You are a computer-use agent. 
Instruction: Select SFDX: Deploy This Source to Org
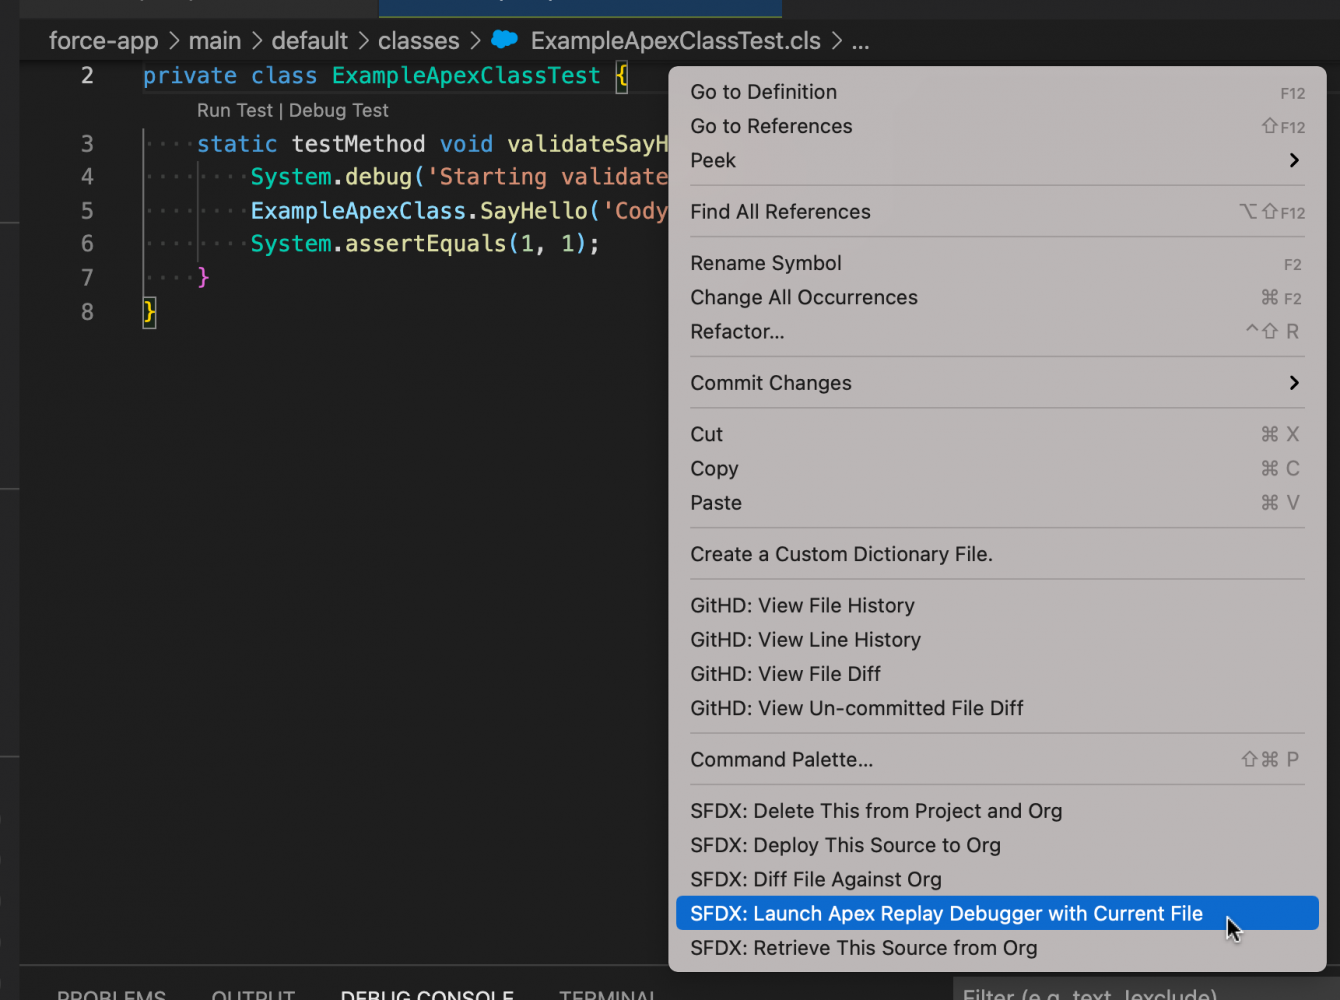[997, 845]
